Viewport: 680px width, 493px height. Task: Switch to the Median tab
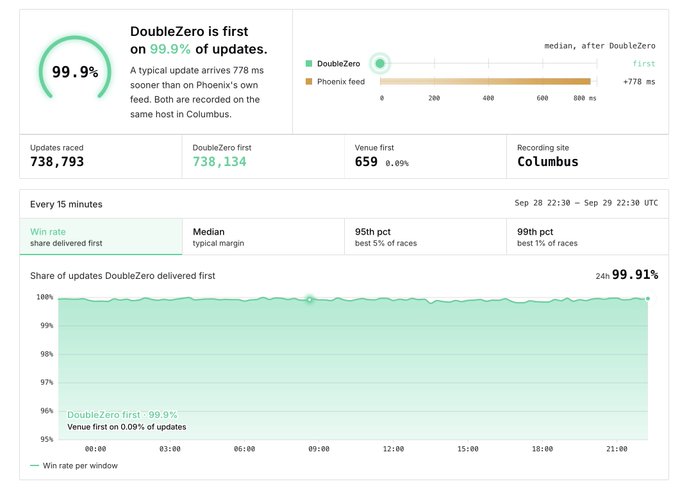tap(263, 237)
